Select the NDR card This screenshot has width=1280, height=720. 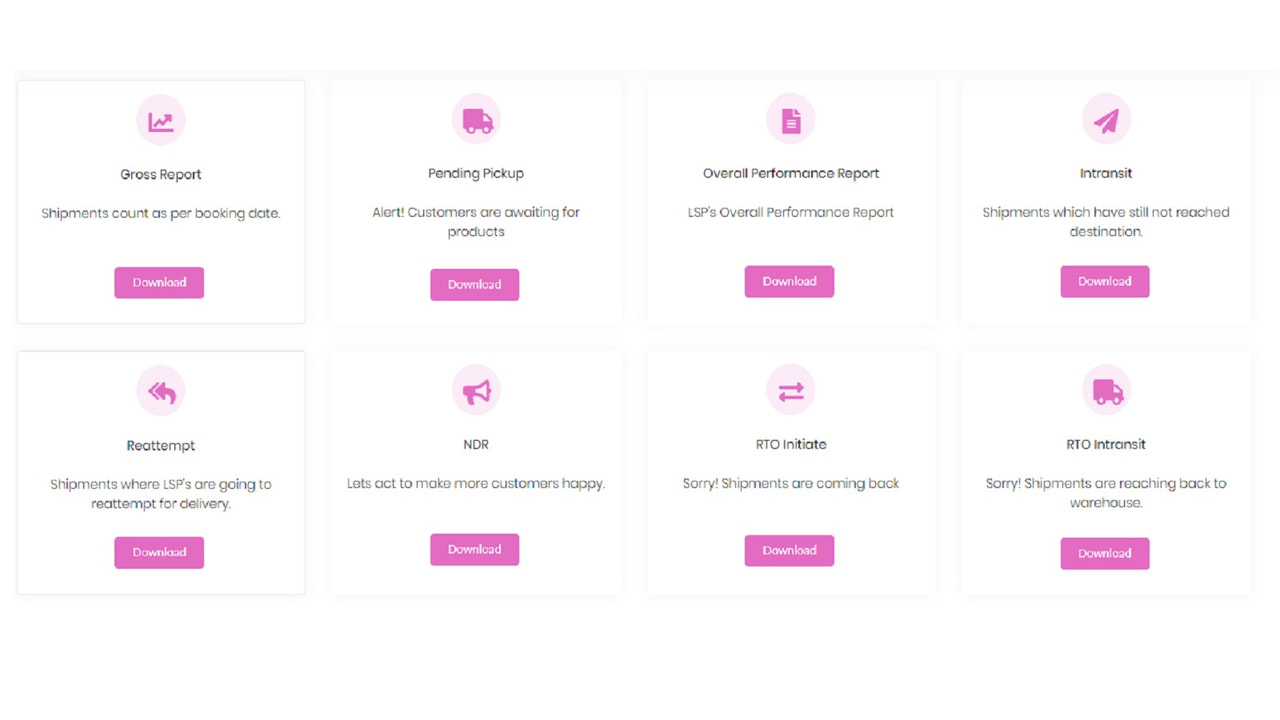[x=476, y=470]
